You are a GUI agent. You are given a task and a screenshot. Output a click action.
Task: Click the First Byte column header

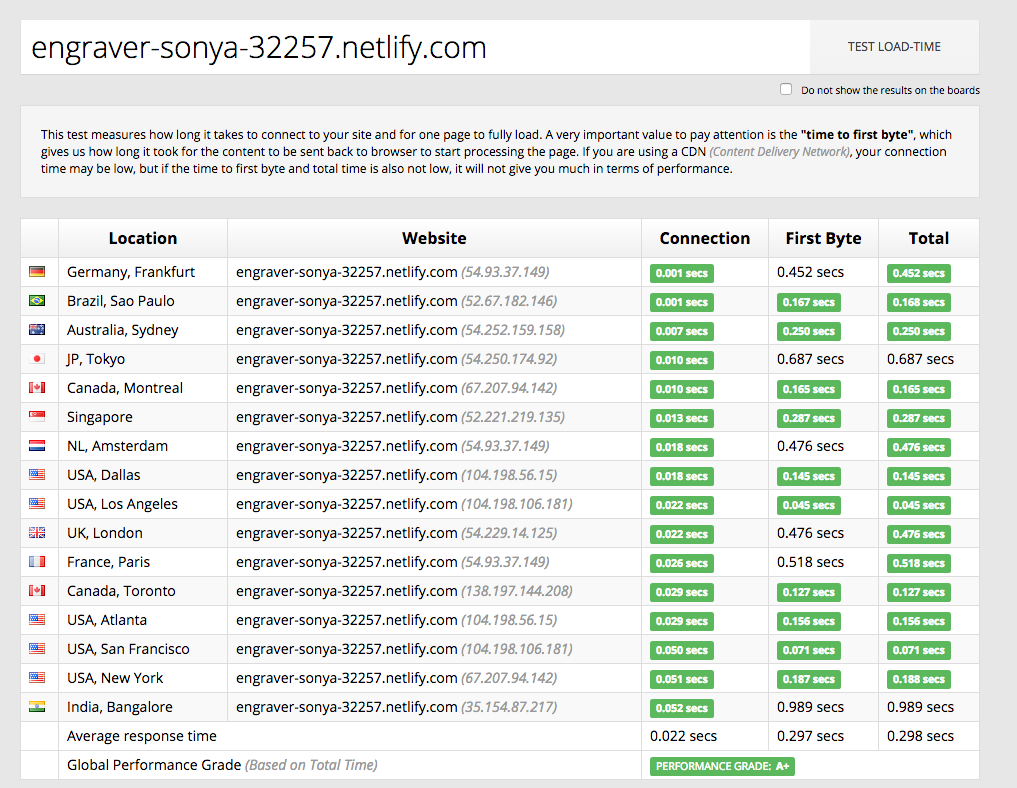823,238
